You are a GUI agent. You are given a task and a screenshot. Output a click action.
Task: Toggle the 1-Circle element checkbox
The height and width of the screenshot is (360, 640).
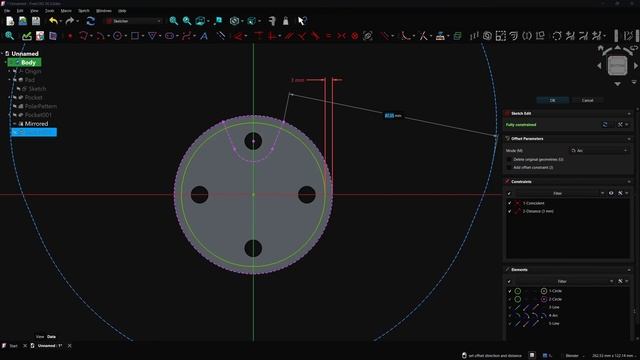click(509, 291)
